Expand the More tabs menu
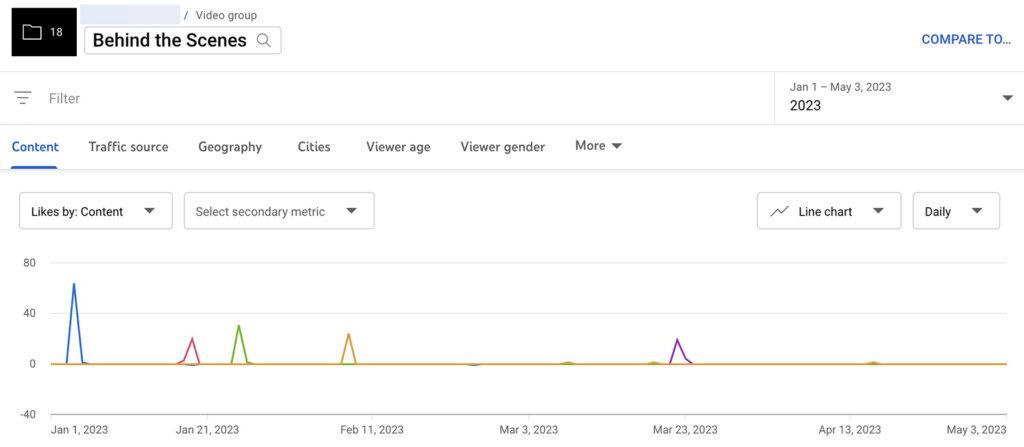 (598, 146)
